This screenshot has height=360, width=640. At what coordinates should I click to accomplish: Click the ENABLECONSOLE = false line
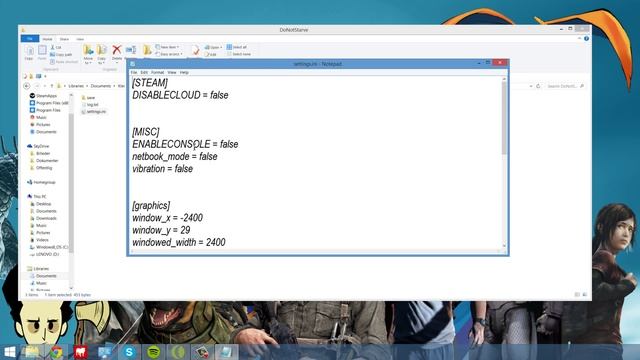pyautogui.click(x=185, y=144)
